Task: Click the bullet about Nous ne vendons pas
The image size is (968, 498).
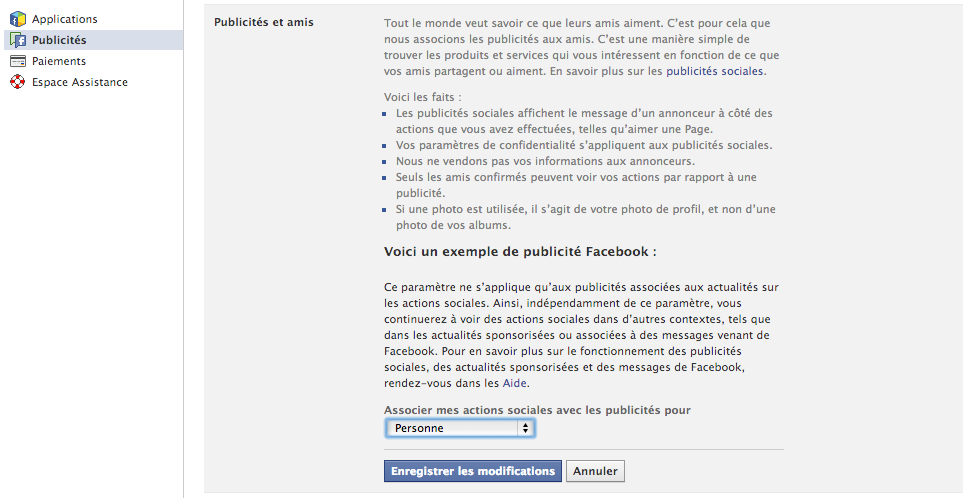Action: 545,161
